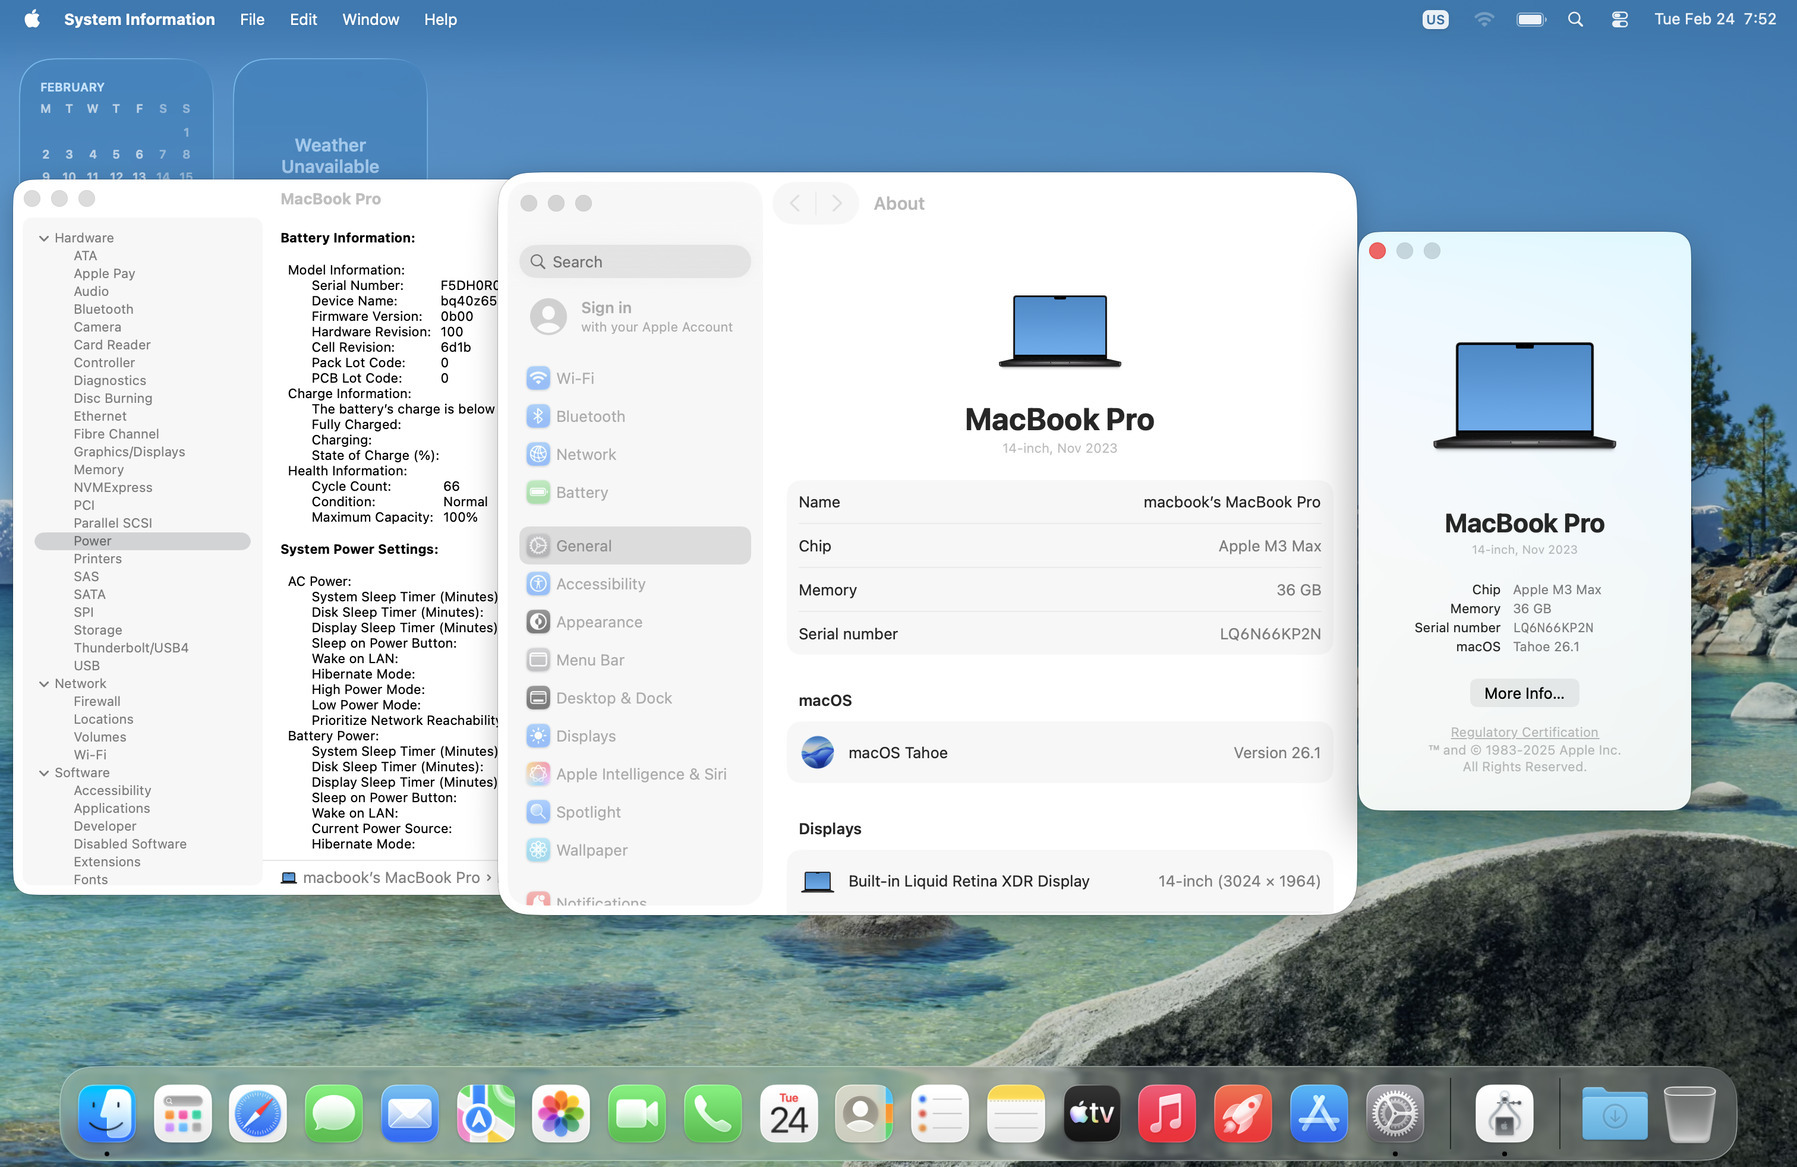Open the Window menu
This screenshot has width=1797, height=1167.
click(370, 19)
